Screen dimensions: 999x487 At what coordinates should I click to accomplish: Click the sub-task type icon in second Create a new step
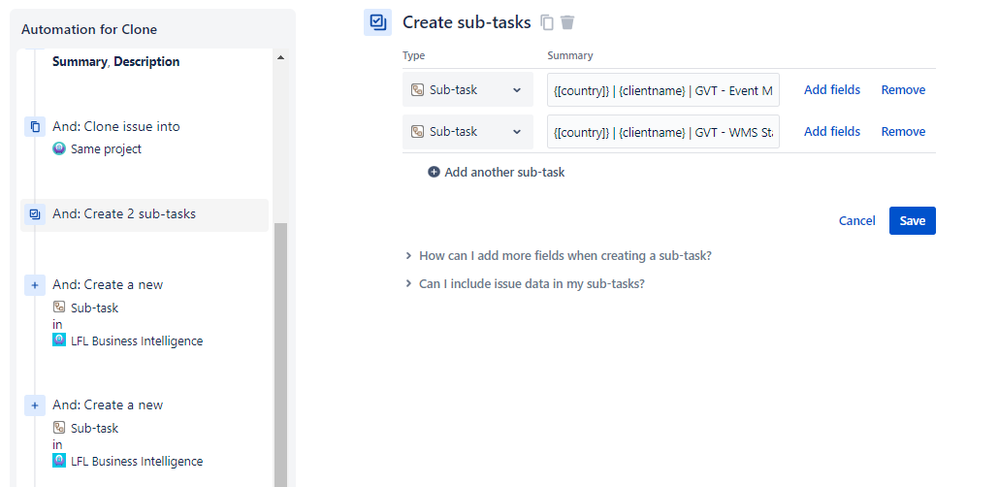[x=59, y=427]
